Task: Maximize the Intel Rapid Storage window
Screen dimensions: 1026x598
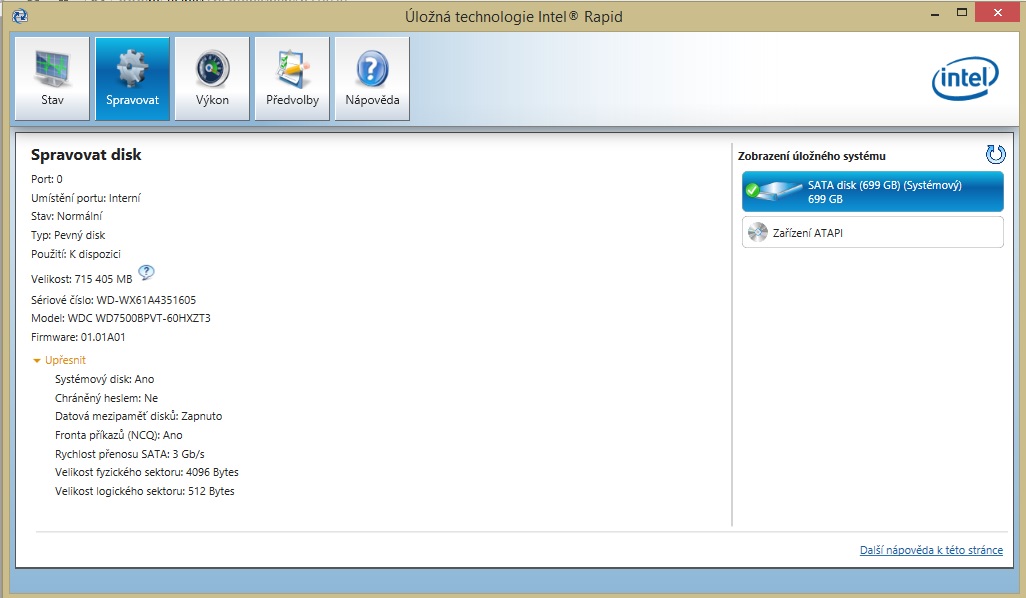Action: [x=962, y=12]
